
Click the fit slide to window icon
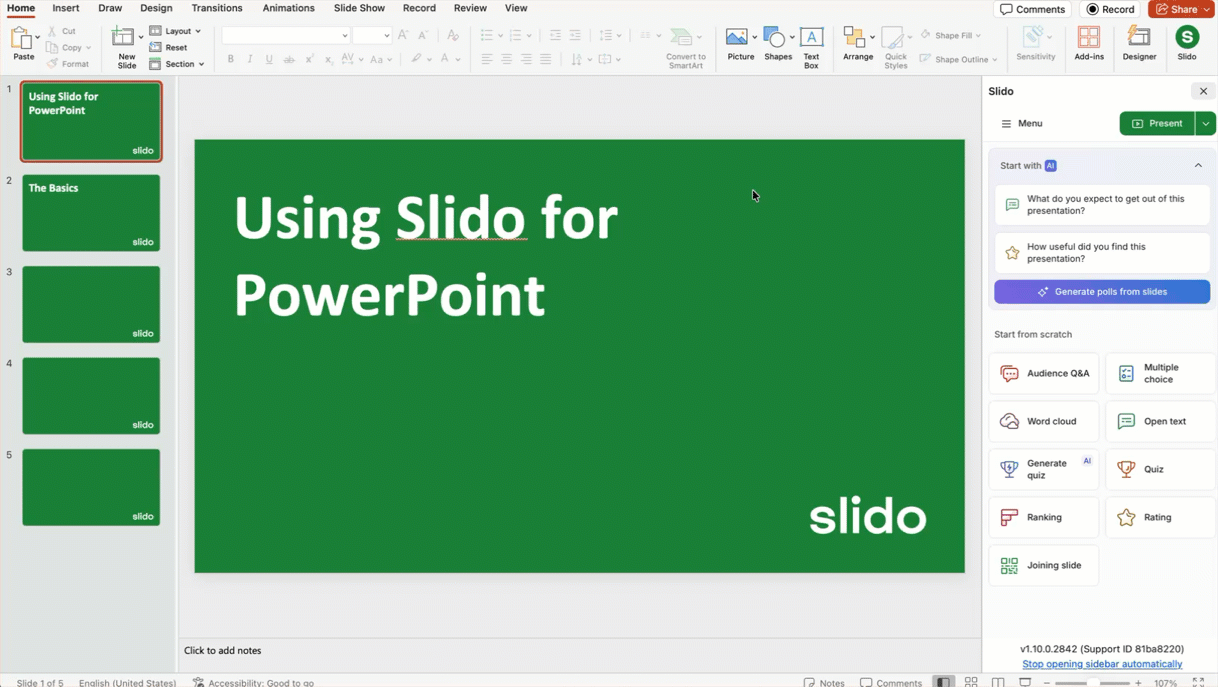(1198, 682)
